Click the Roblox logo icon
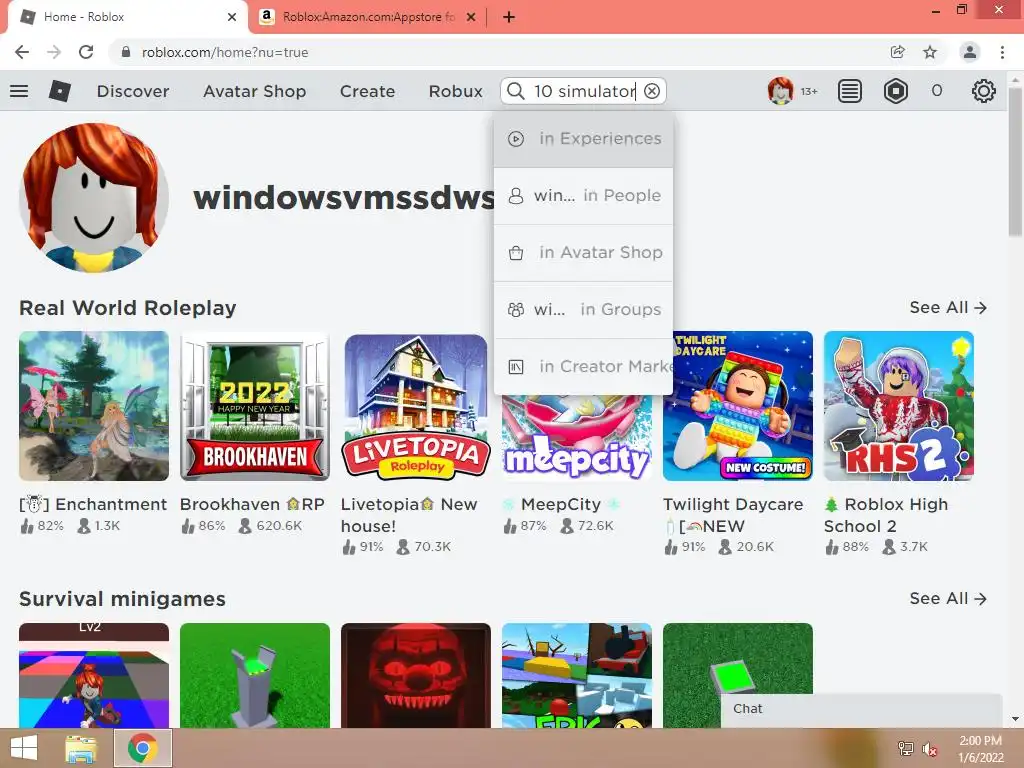This screenshot has width=1024, height=768. point(59,91)
